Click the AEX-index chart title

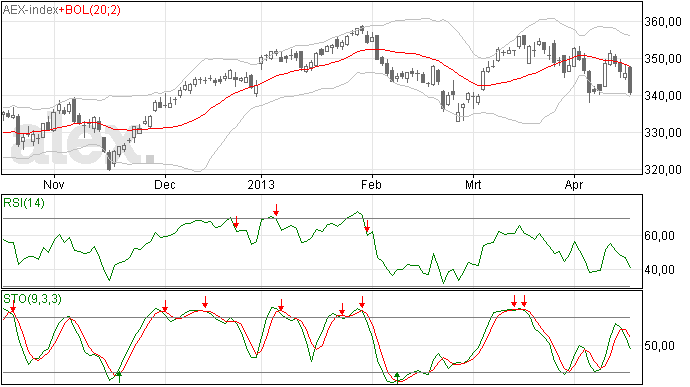click(x=30, y=10)
